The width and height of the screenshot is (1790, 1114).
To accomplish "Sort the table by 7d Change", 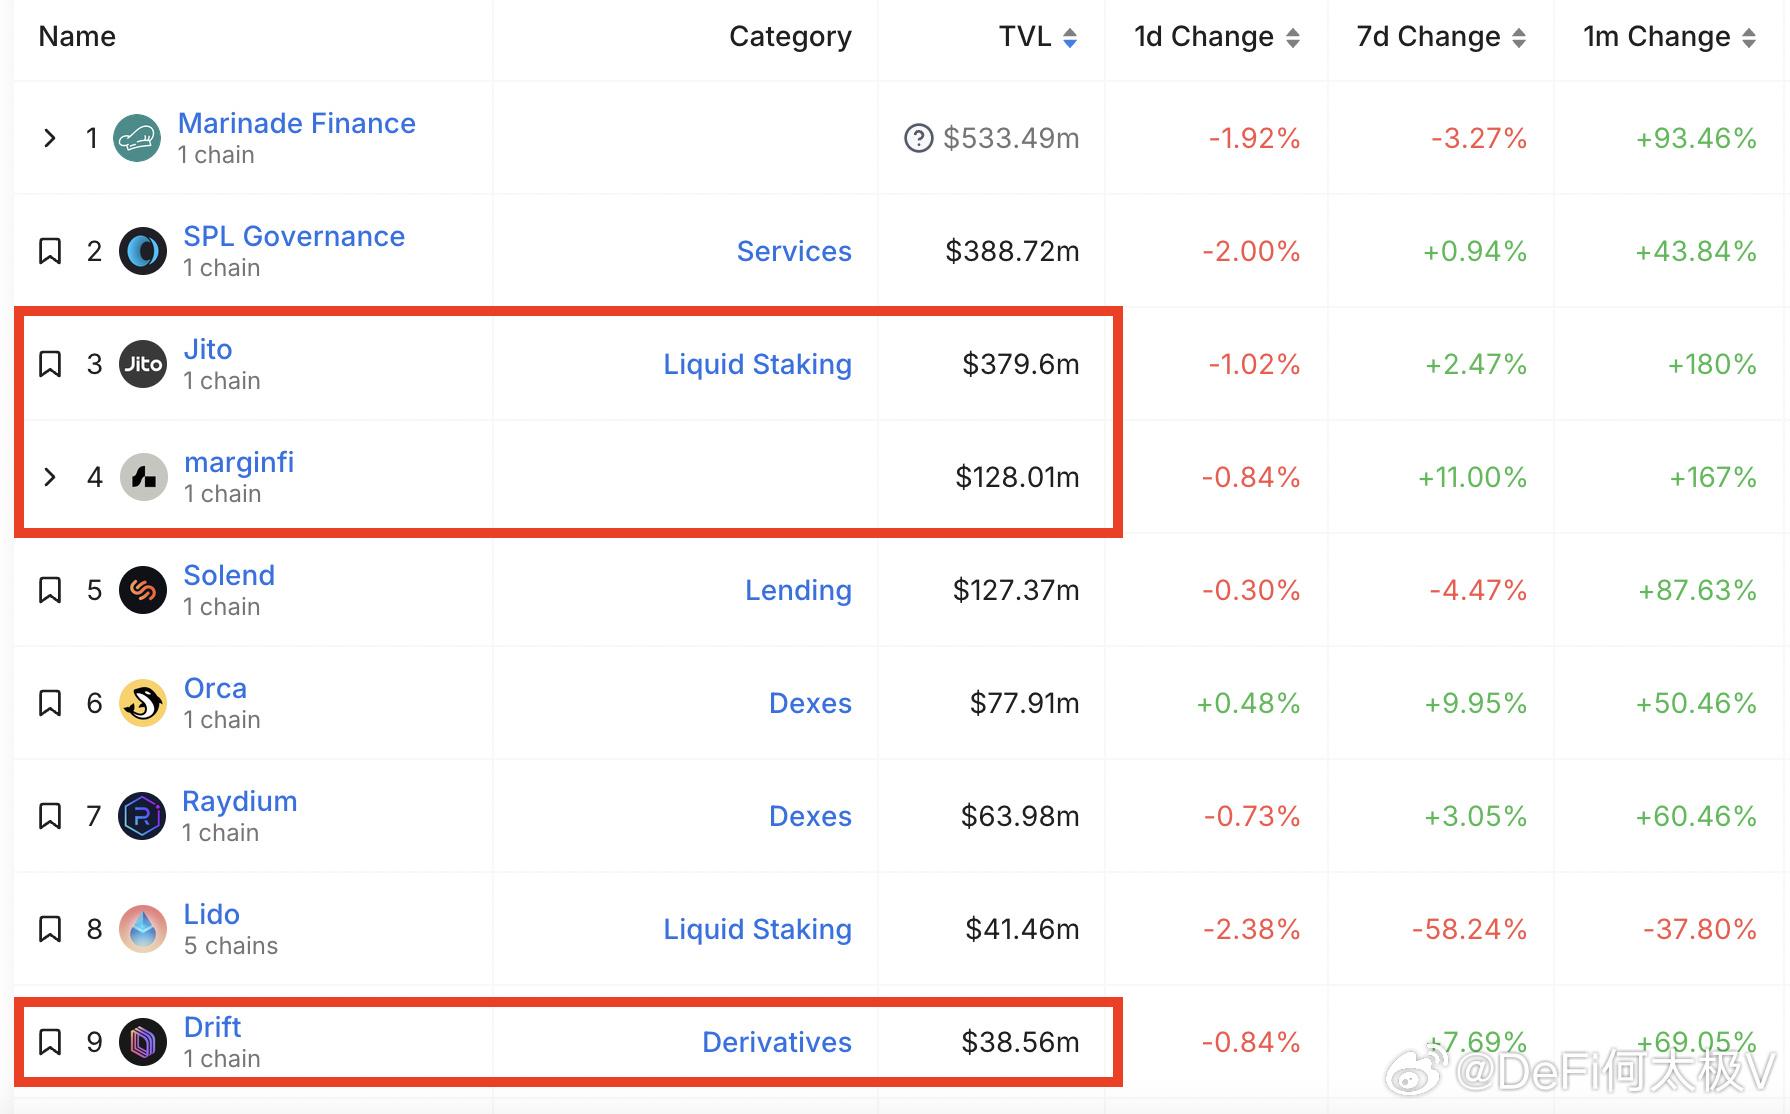I will (x=1441, y=37).
